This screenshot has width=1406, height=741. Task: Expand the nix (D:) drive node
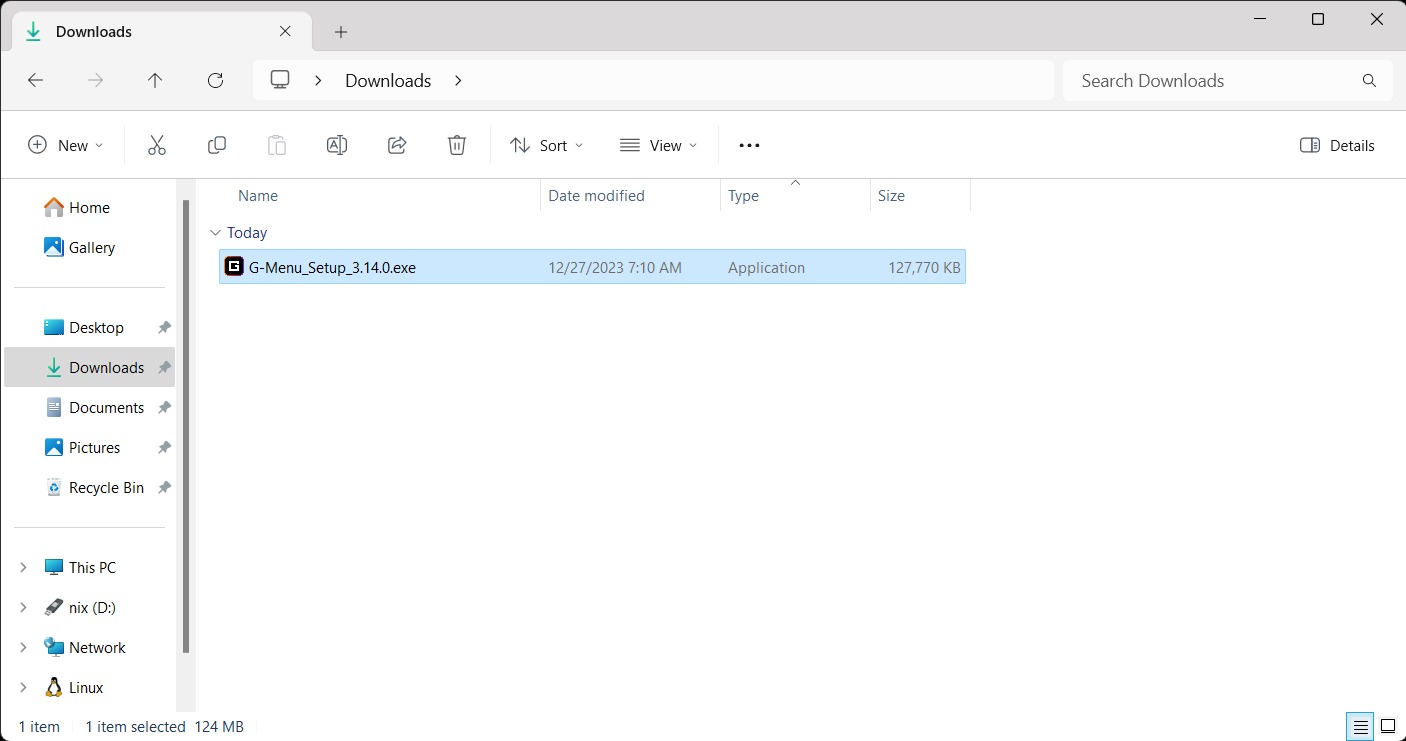tap(23, 607)
